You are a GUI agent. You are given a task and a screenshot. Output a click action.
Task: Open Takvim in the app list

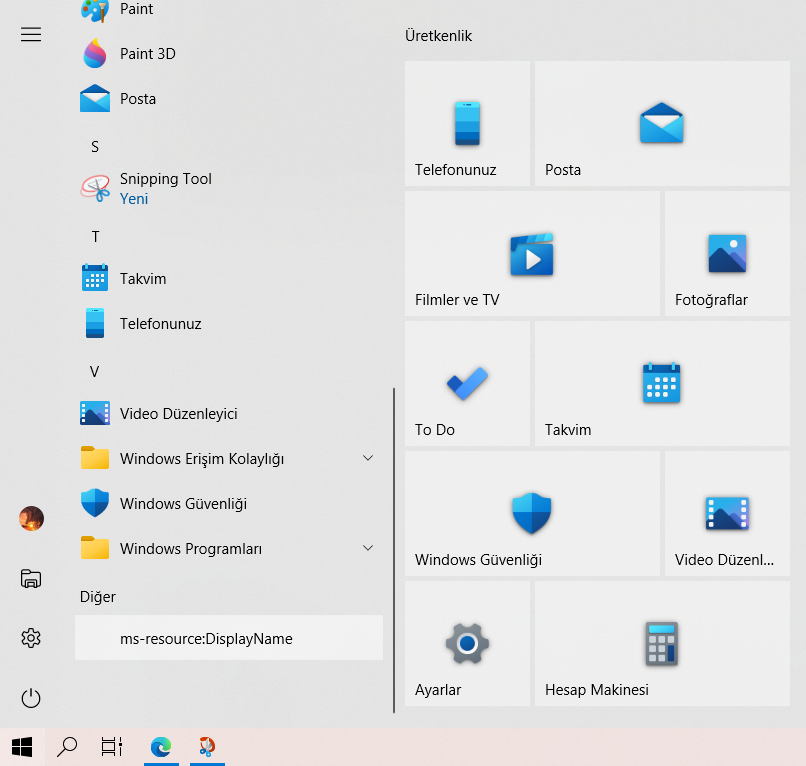pyautogui.click(x=229, y=278)
